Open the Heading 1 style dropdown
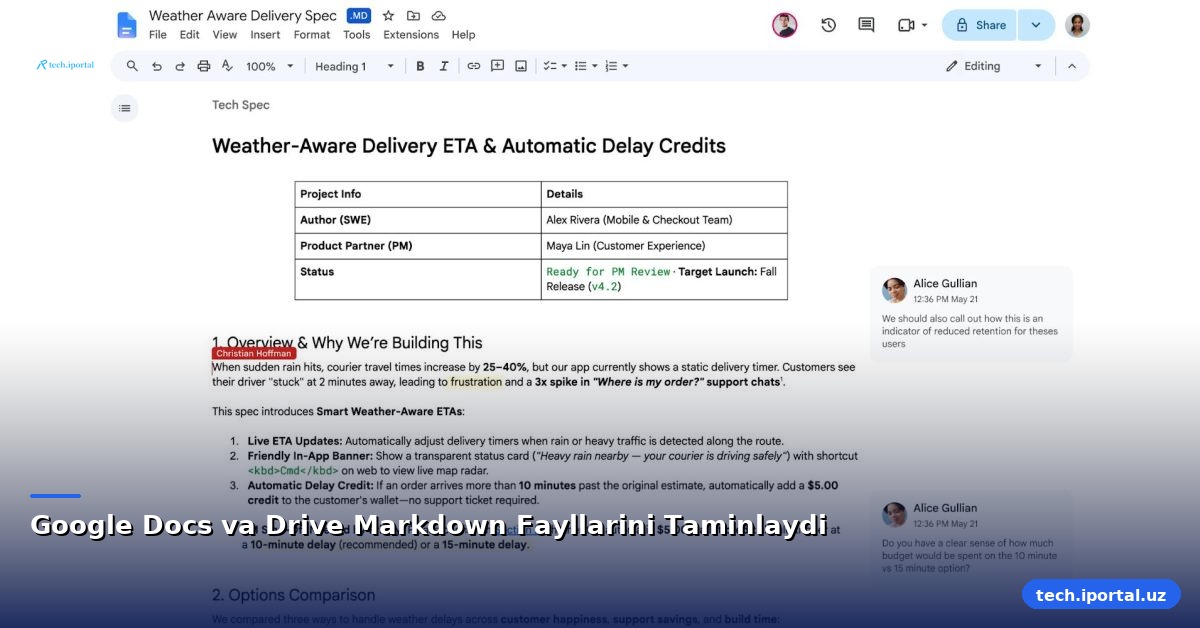This screenshot has width=1200, height=628. tap(355, 66)
